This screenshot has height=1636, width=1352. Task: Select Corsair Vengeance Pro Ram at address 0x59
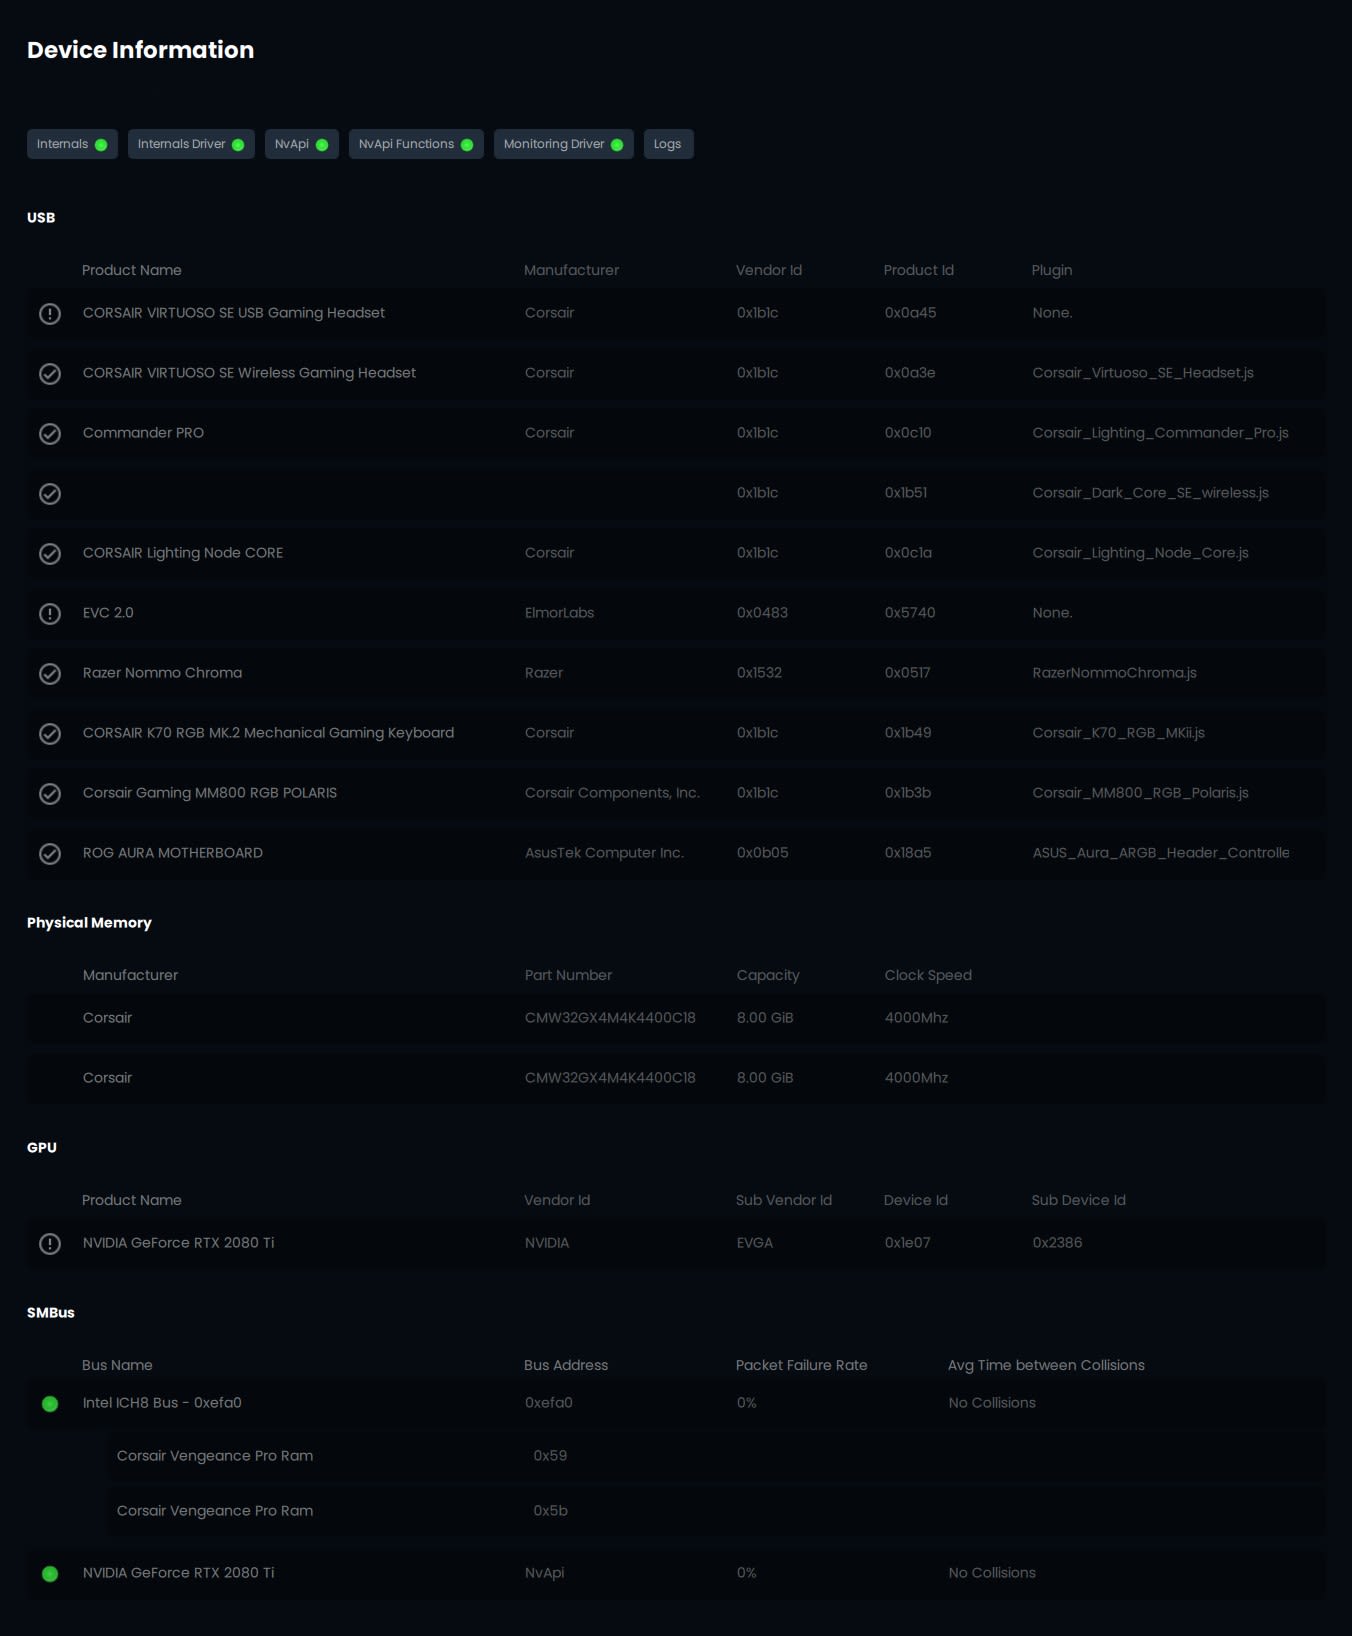215,1456
